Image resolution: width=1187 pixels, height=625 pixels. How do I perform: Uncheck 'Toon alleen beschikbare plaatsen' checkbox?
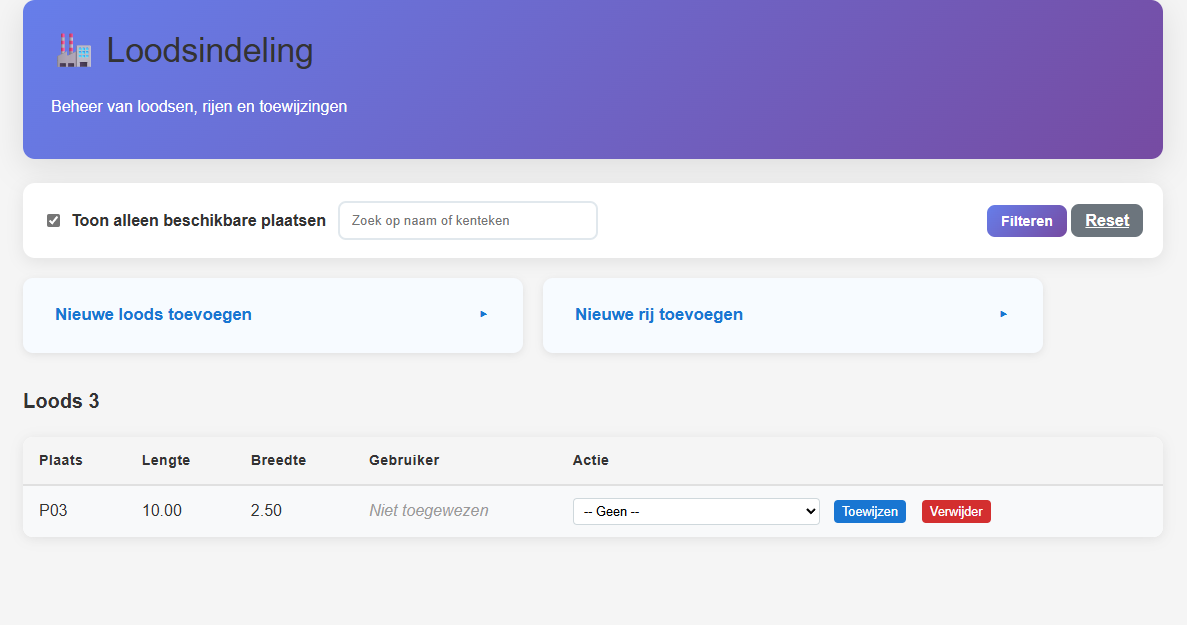pos(54,220)
